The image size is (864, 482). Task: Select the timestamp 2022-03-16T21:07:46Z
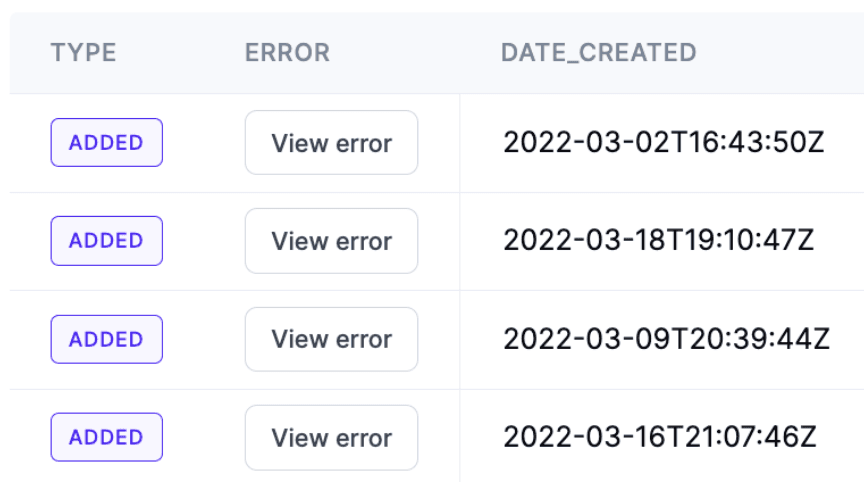(x=660, y=438)
